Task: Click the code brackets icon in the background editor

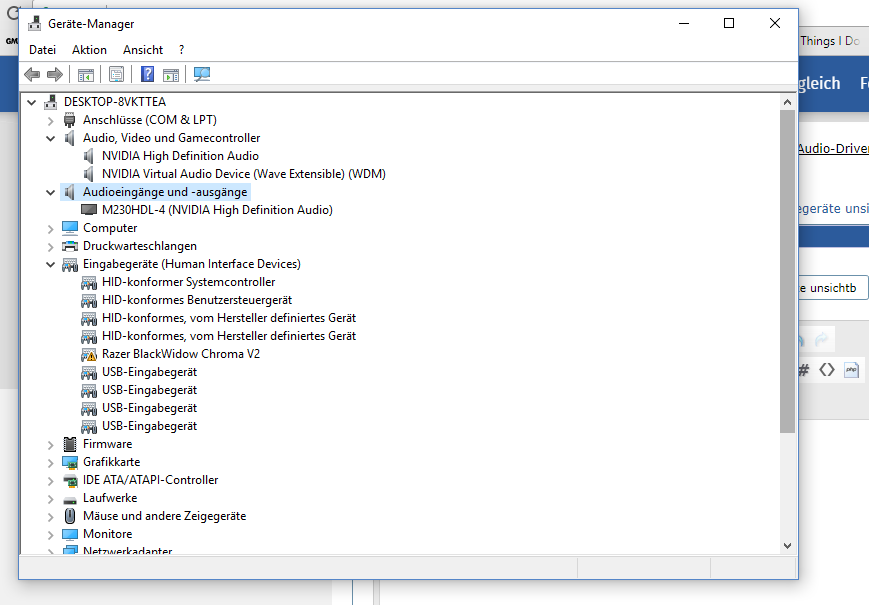Action: (x=827, y=370)
